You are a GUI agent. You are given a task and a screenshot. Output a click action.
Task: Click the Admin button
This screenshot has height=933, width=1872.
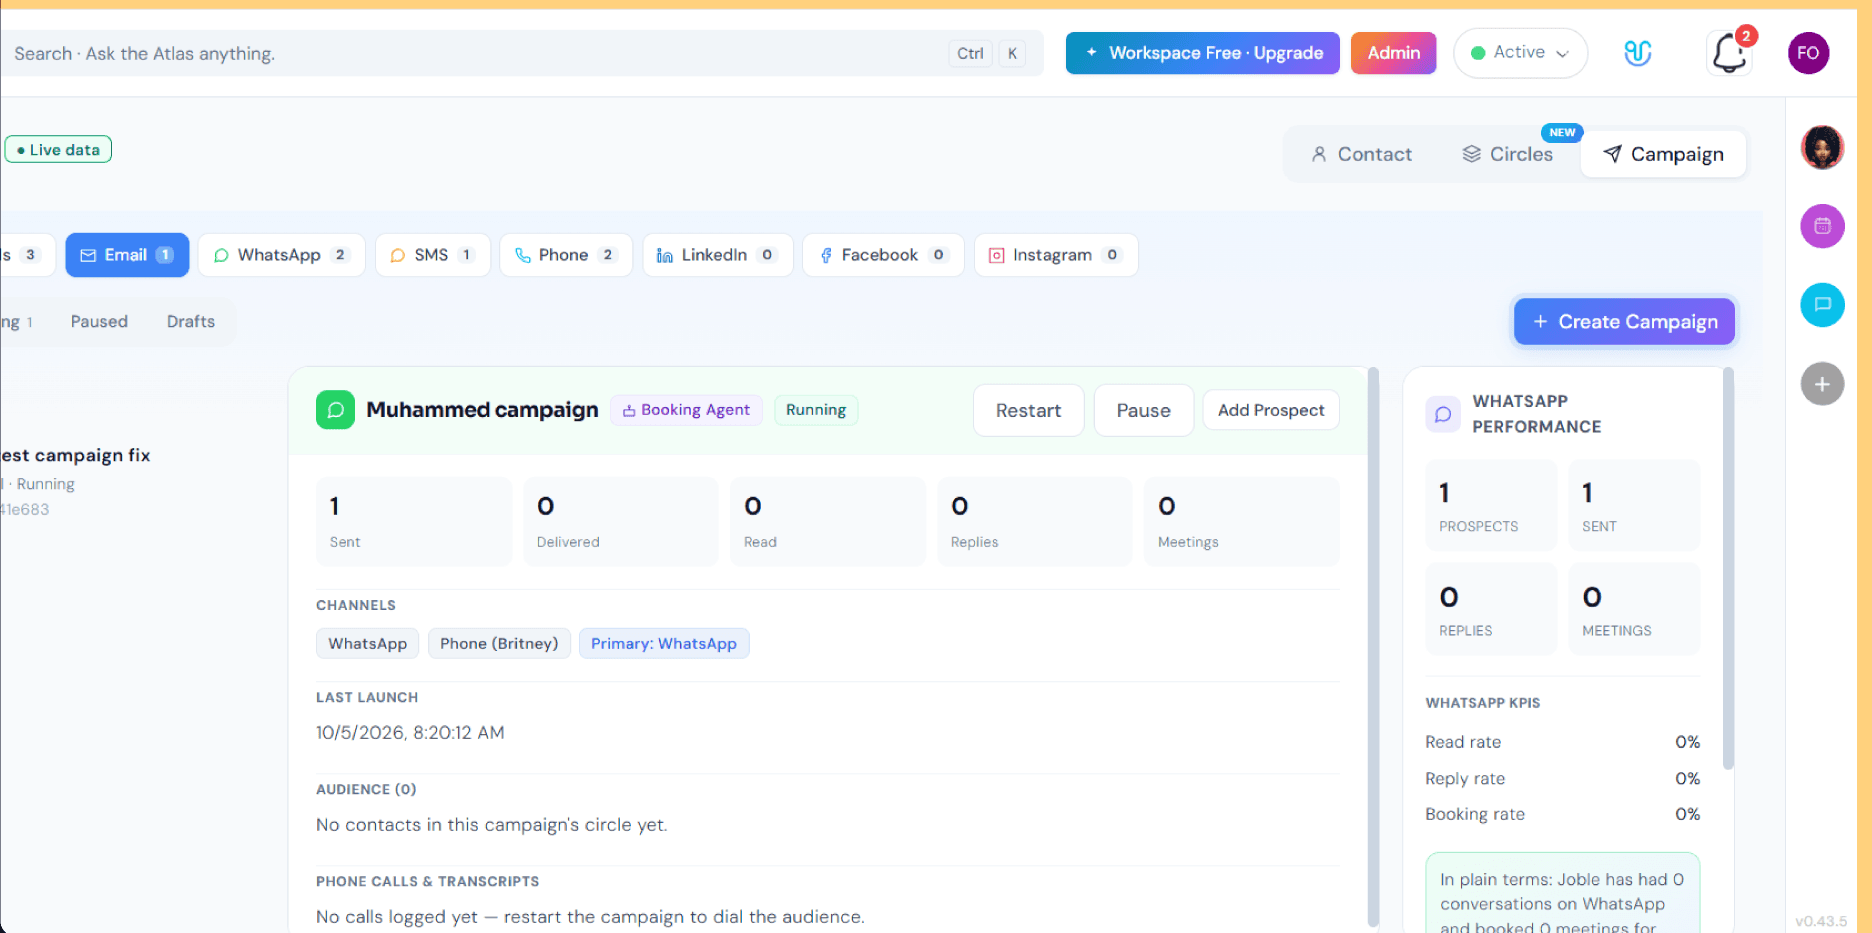(1393, 53)
